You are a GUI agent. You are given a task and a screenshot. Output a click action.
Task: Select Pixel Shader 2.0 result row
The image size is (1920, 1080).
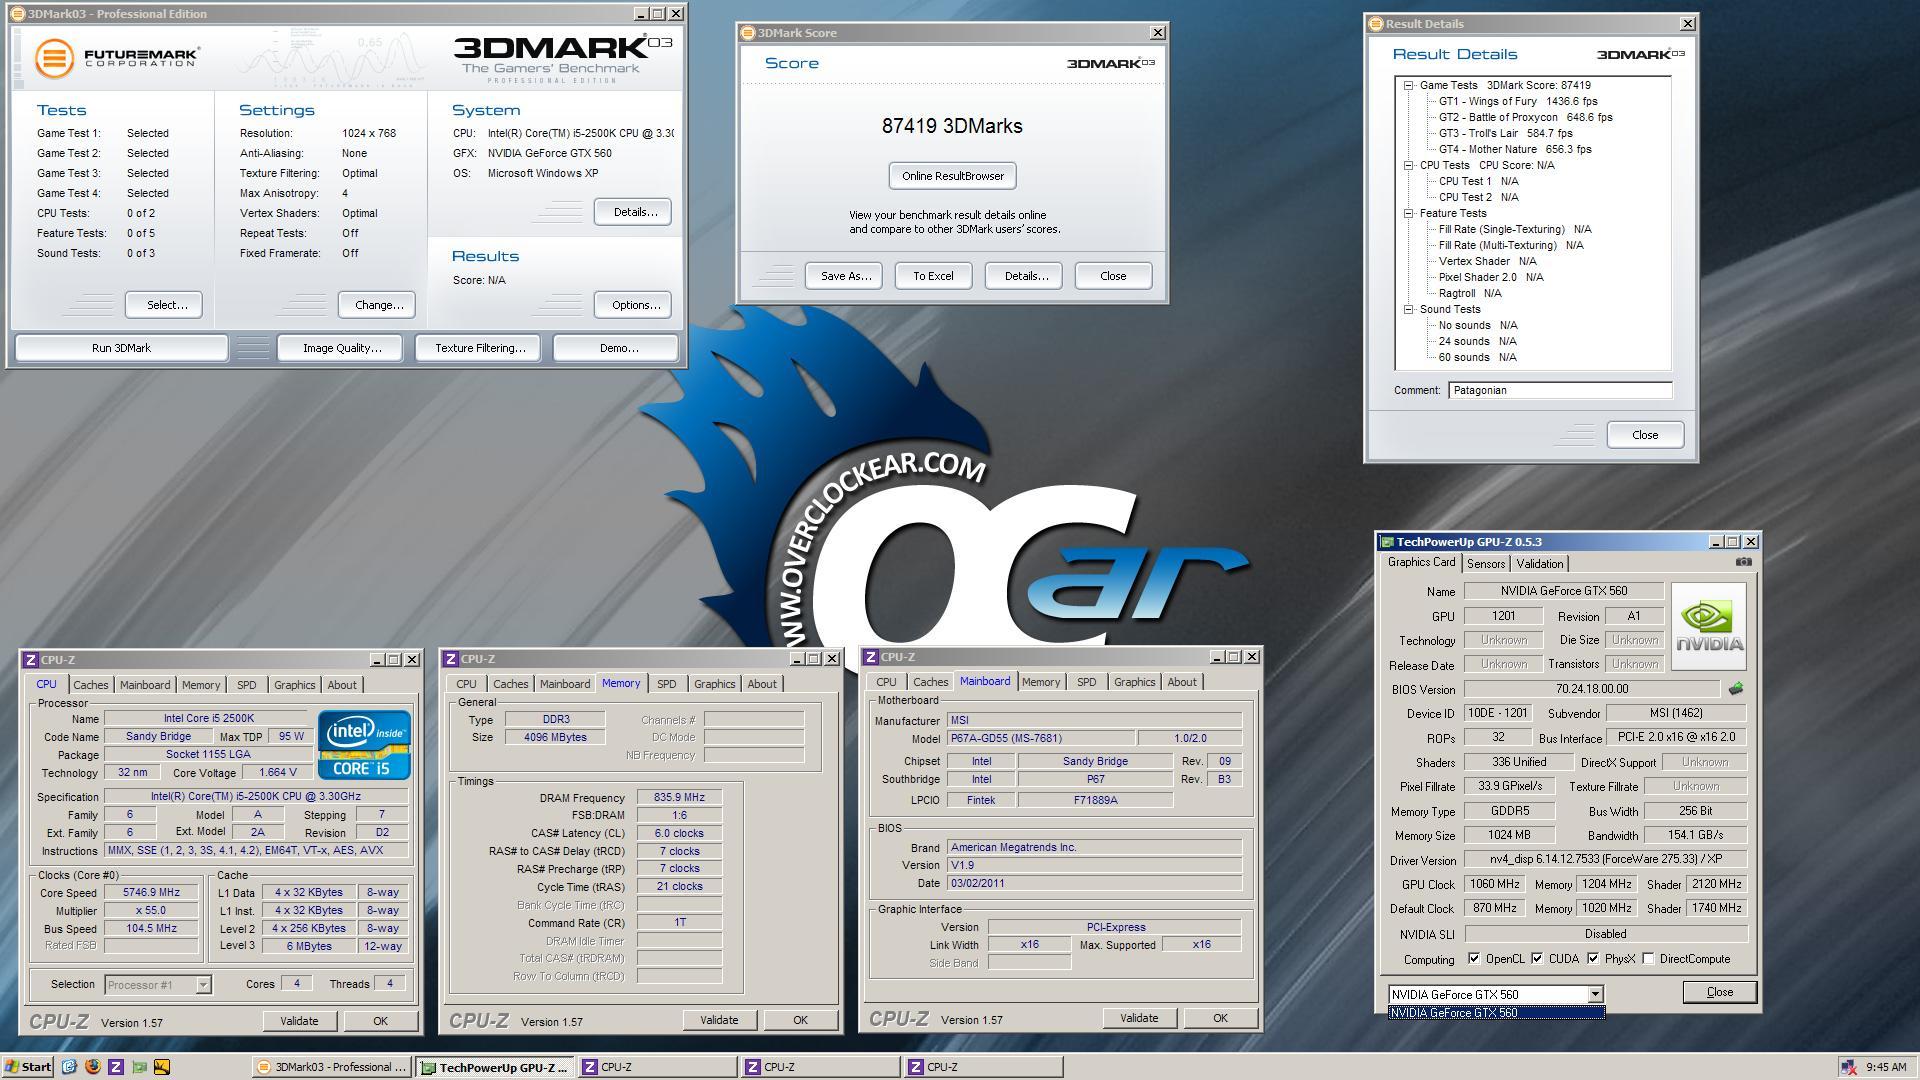pyautogui.click(x=1490, y=277)
